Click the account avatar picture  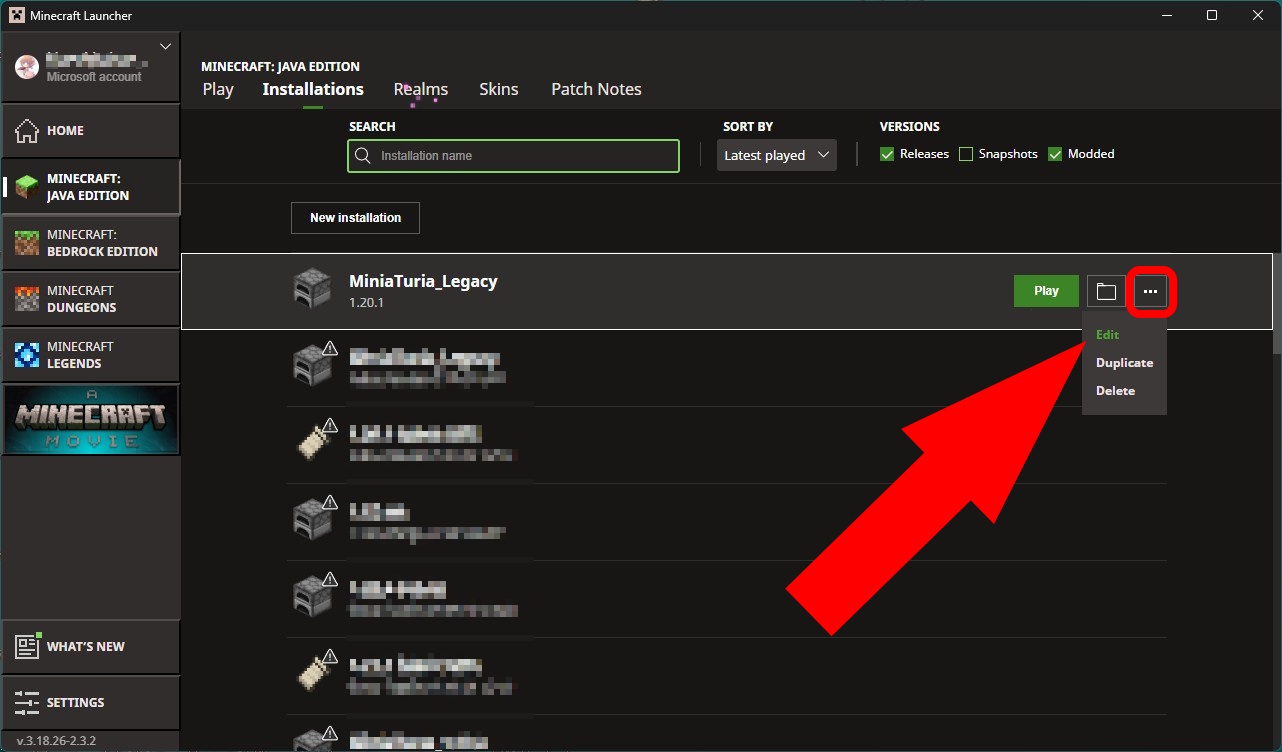[x=27, y=67]
